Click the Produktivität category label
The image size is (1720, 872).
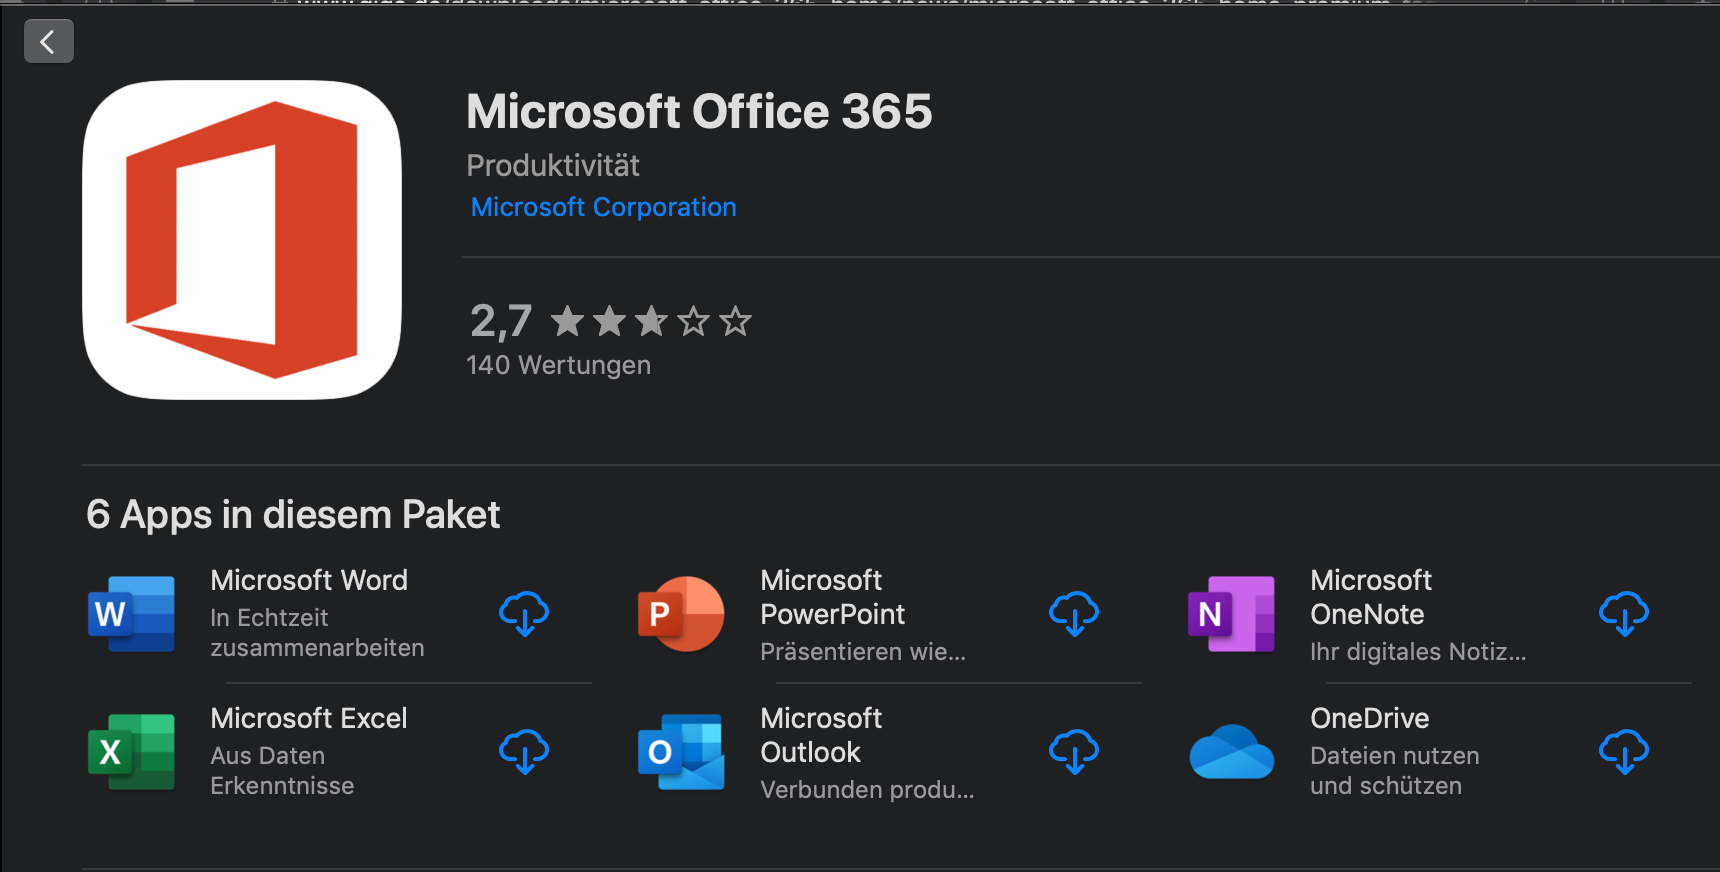coord(553,165)
